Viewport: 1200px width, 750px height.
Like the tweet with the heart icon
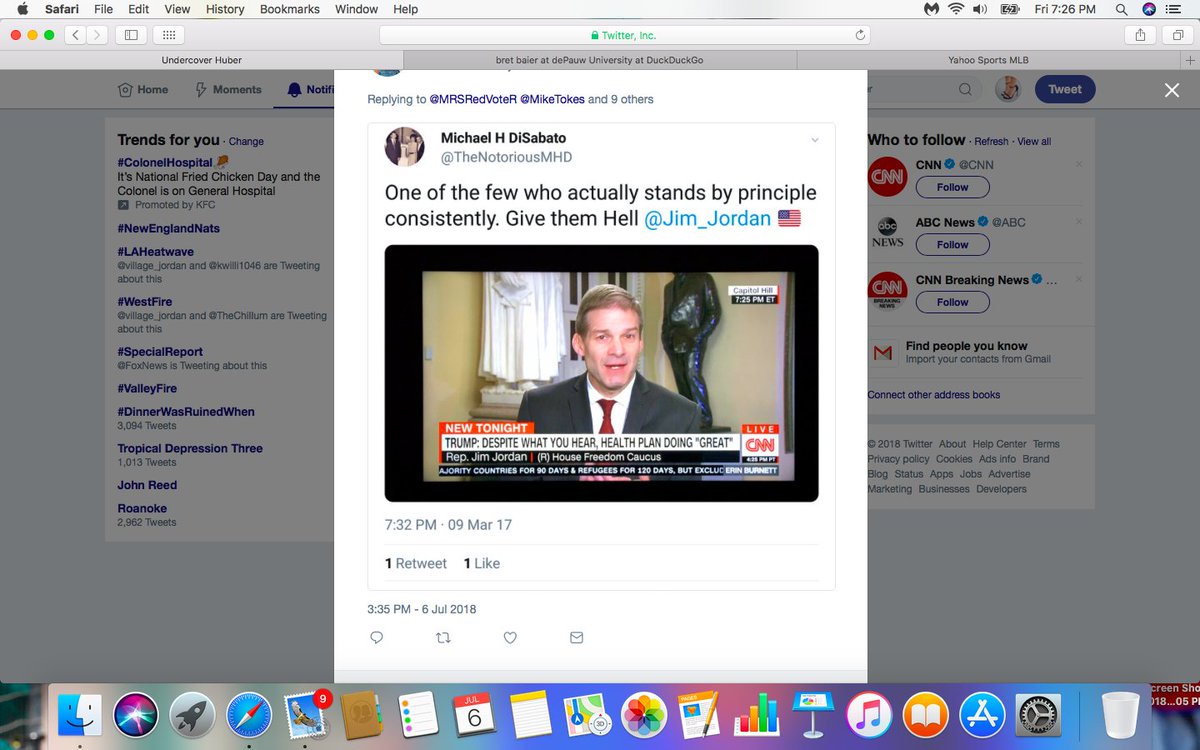[510, 637]
